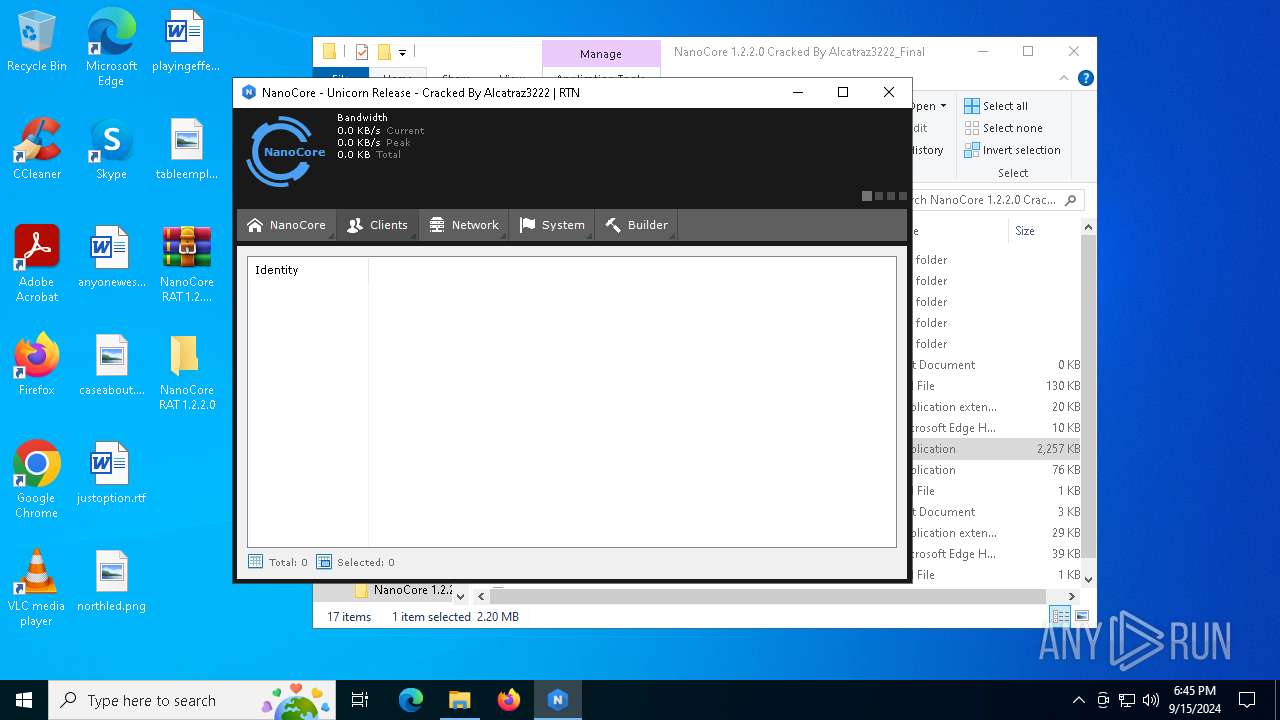Viewport: 1280px width, 720px height.
Task: Open the notification center
Action: (1247, 700)
